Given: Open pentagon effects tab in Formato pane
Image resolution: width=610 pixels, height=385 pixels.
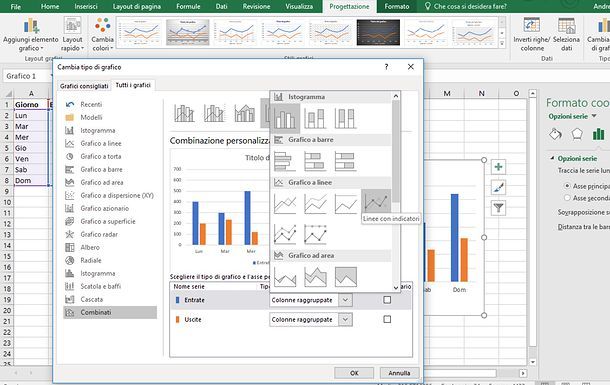Looking at the screenshot, I should [x=577, y=135].
